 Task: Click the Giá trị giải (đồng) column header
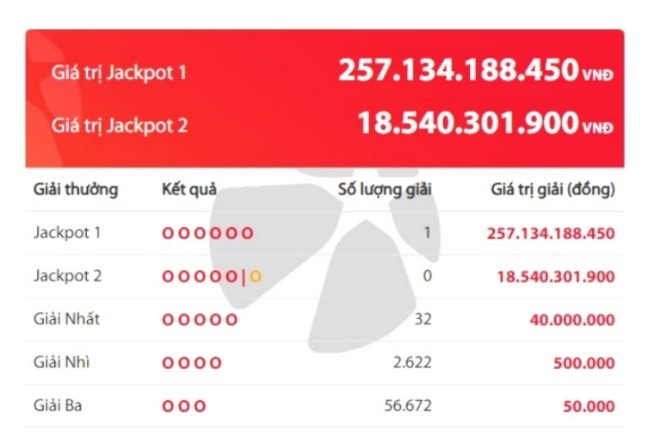tap(553, 189)
